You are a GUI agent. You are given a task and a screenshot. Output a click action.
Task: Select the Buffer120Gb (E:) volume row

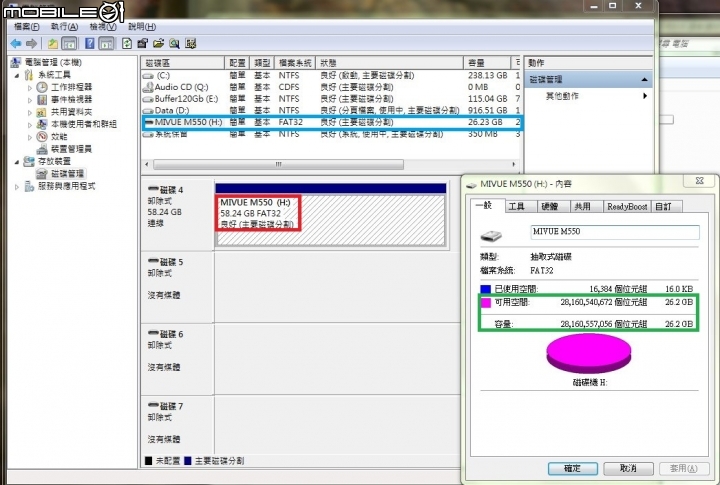coord(331,99)
